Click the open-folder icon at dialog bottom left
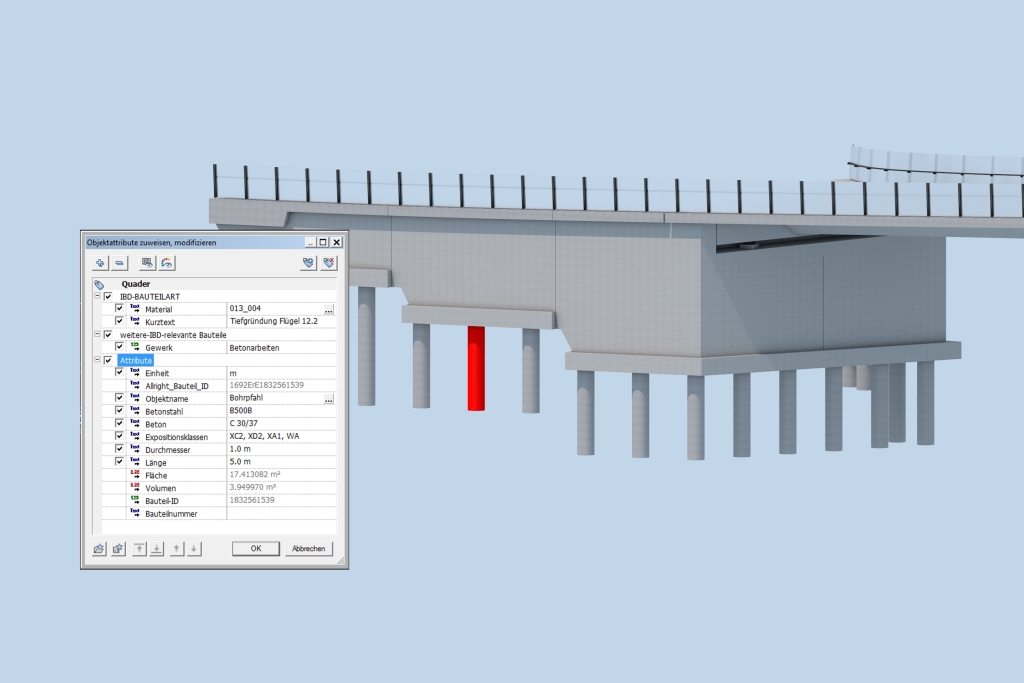The width and height of the screenshot is (1024, 683). tap(99, 549)
